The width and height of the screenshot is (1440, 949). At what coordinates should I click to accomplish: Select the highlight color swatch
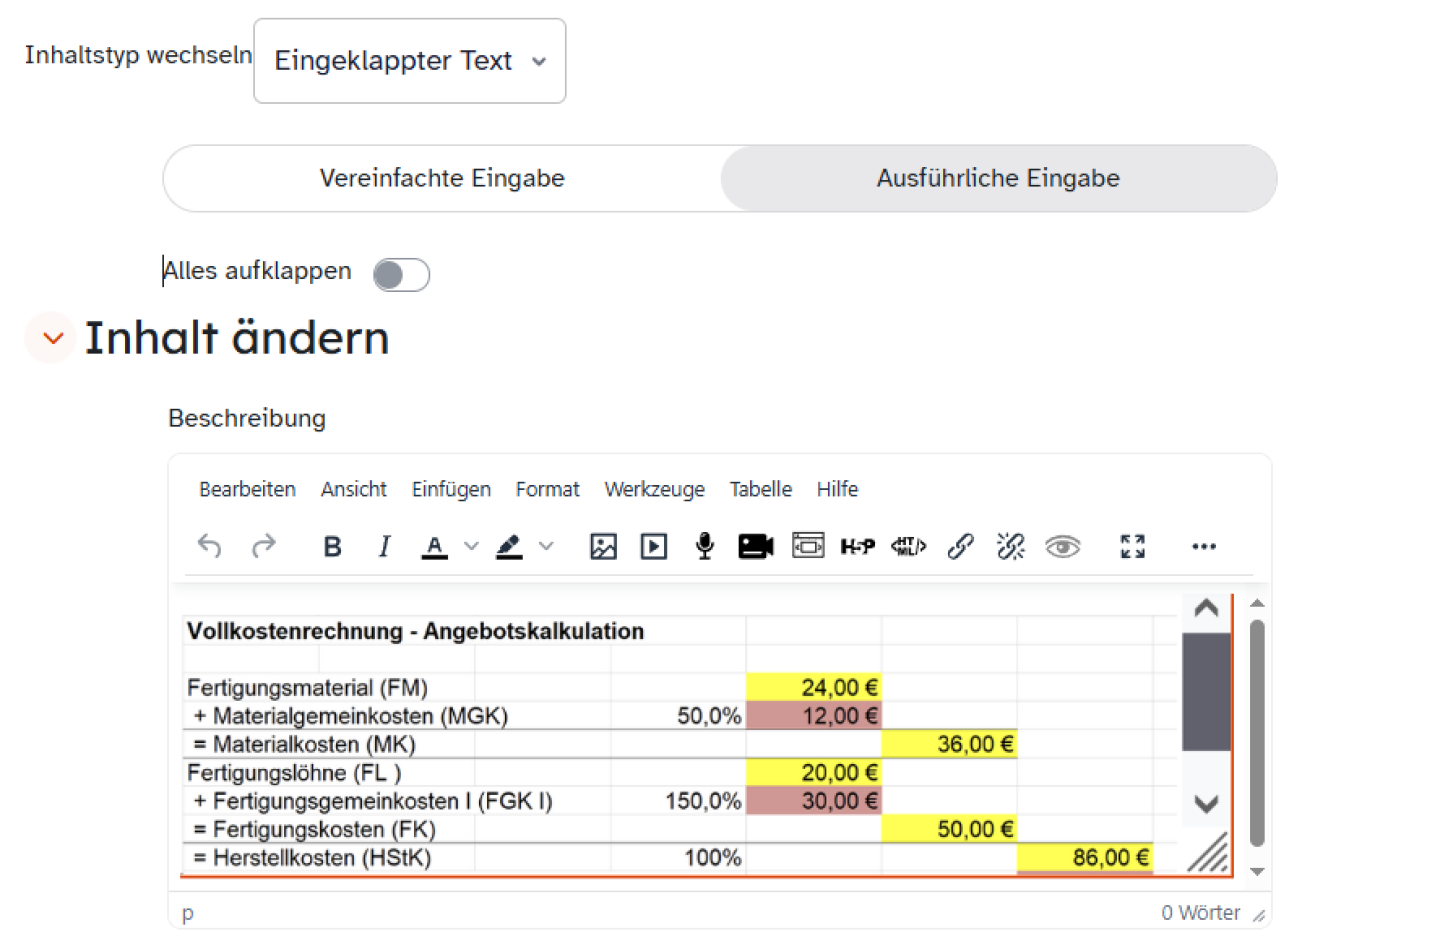point(510,546)
